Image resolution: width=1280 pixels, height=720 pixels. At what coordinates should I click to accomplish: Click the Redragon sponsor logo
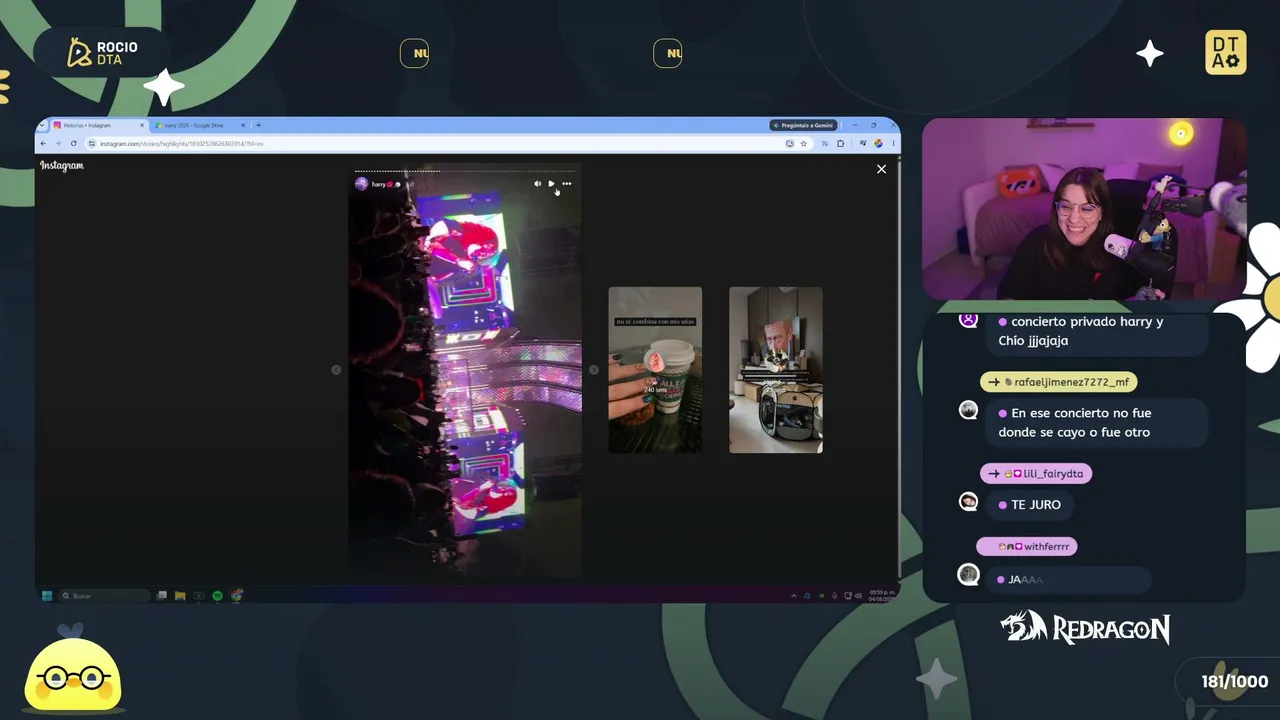(1085, 628)
